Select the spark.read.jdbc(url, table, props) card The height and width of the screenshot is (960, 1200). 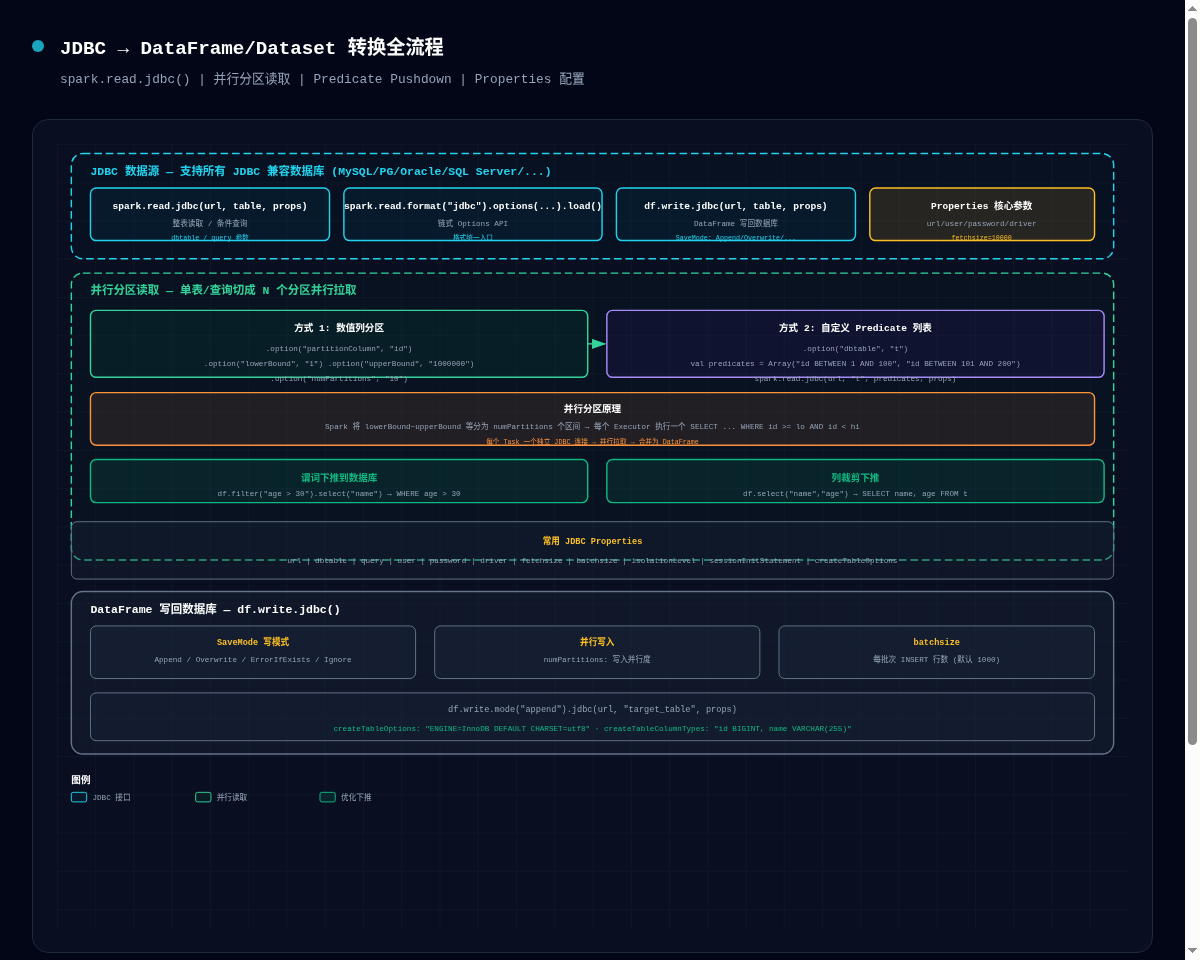(210, 214)
